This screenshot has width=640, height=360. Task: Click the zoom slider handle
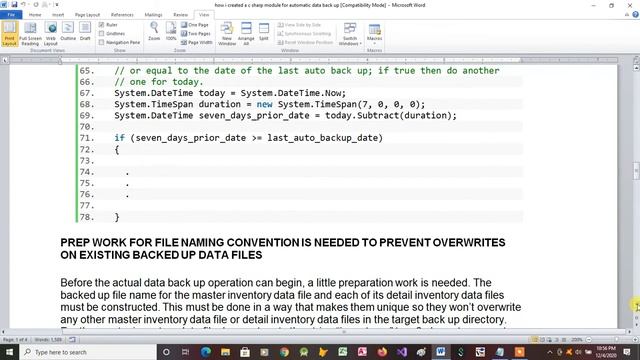(x=617, y=340)
